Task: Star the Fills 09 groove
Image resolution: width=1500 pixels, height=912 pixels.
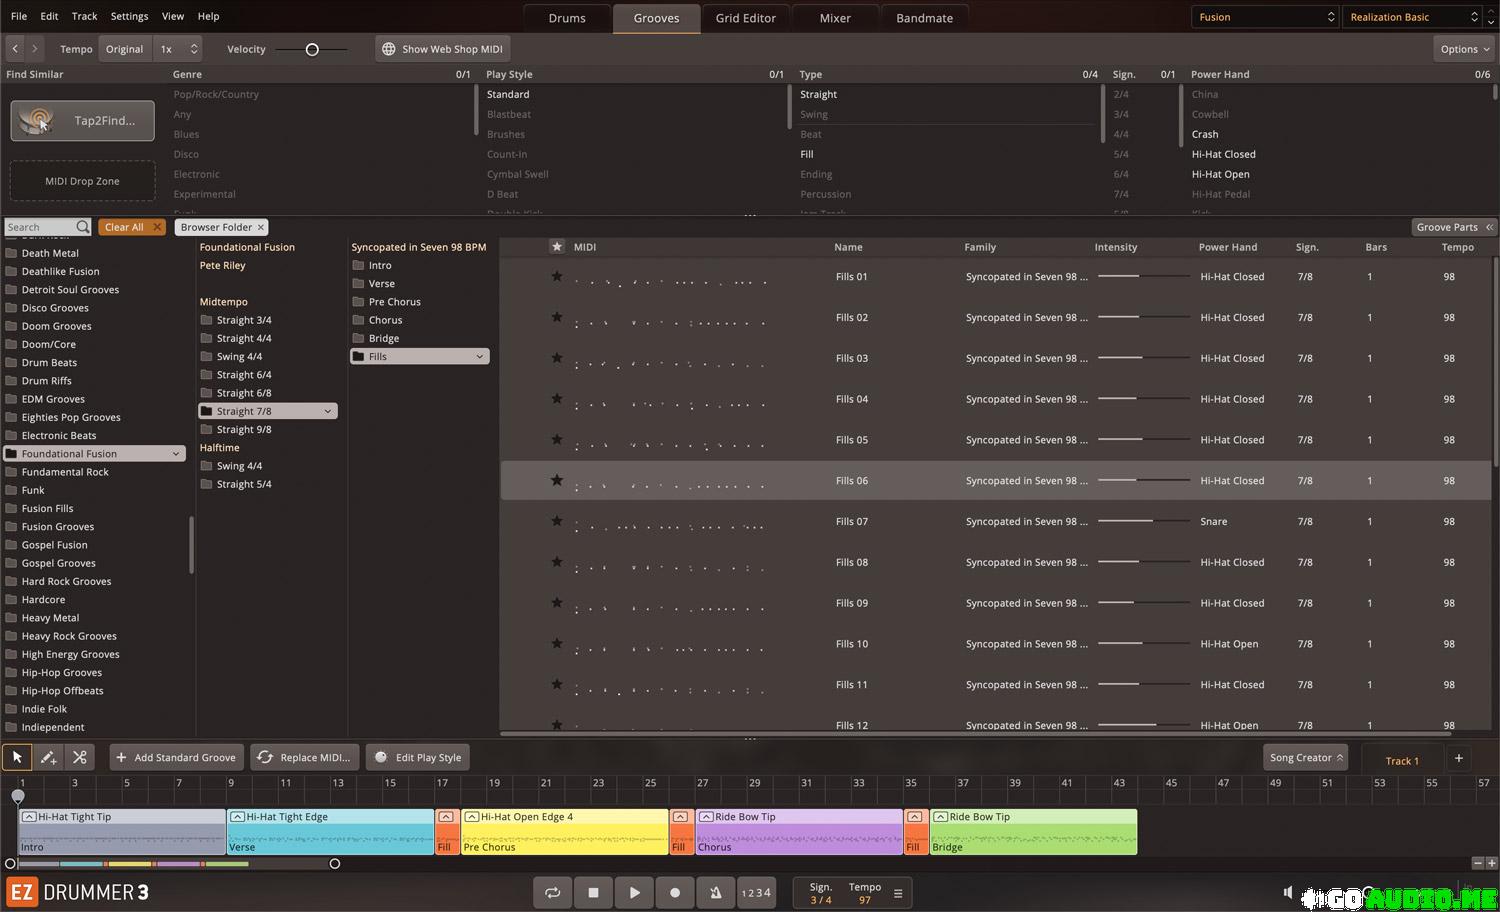Action: [x=557, y=603]
